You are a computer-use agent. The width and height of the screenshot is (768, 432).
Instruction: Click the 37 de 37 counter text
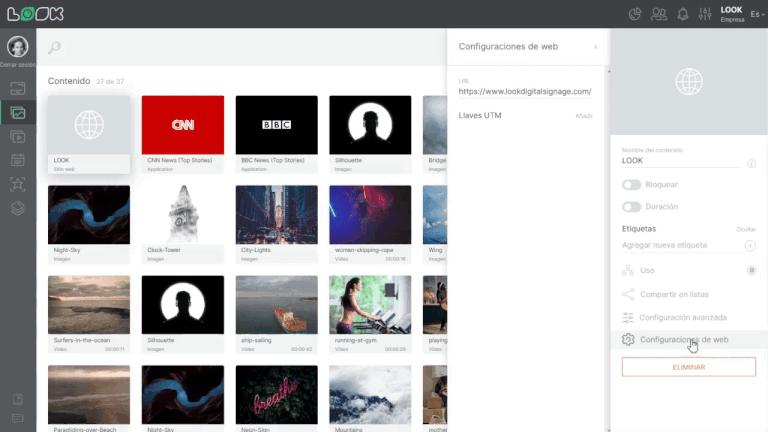(x=110, y=82)
